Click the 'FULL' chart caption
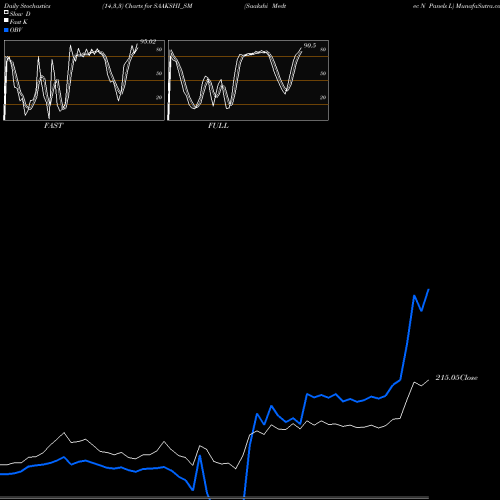Image resolution: width=500 pixels, height=500 pixels. click(x=218, y=126)
